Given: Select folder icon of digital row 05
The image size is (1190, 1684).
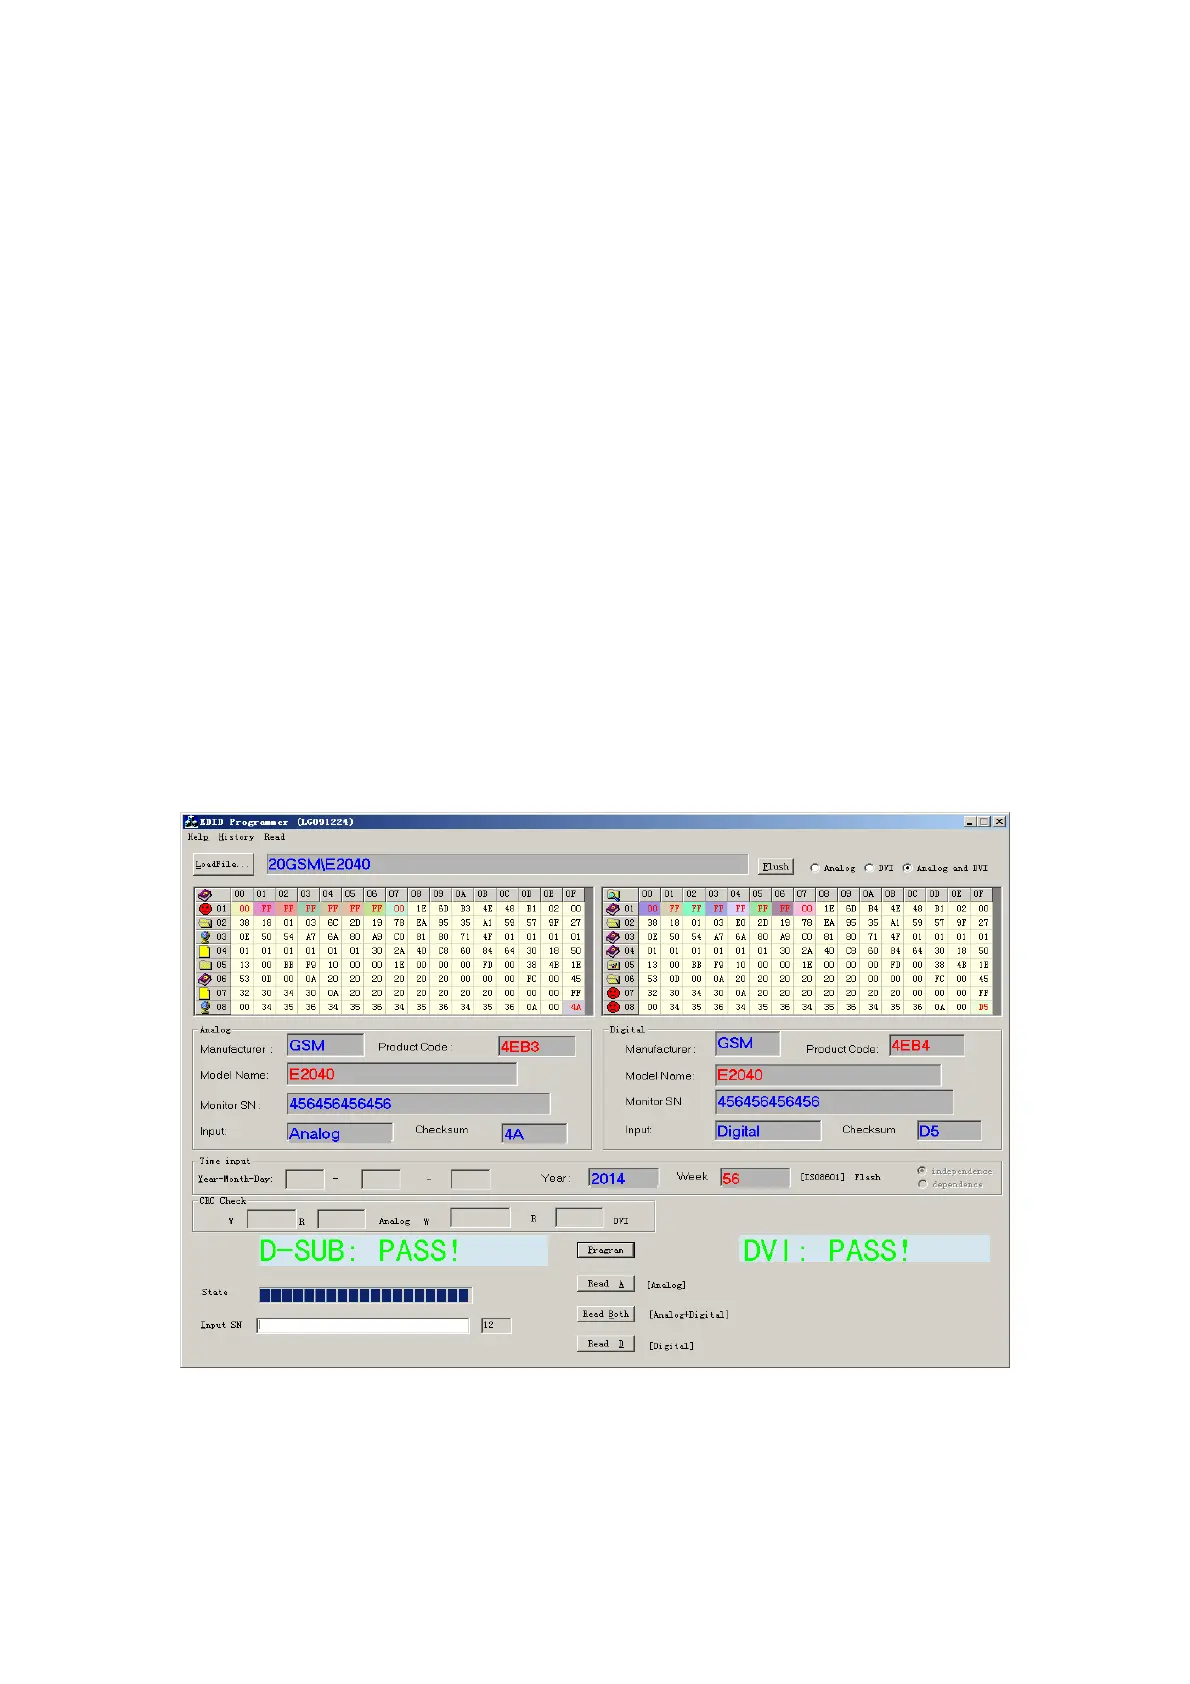Looking at the screenshot, I should pyautogui.click(x=613, y=965).
